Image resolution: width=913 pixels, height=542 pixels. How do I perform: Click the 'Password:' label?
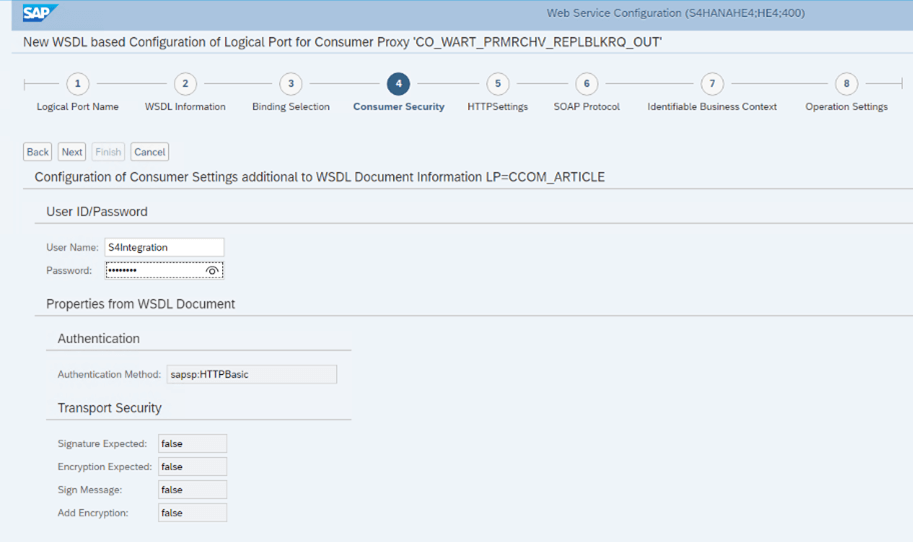pos(69,270)
